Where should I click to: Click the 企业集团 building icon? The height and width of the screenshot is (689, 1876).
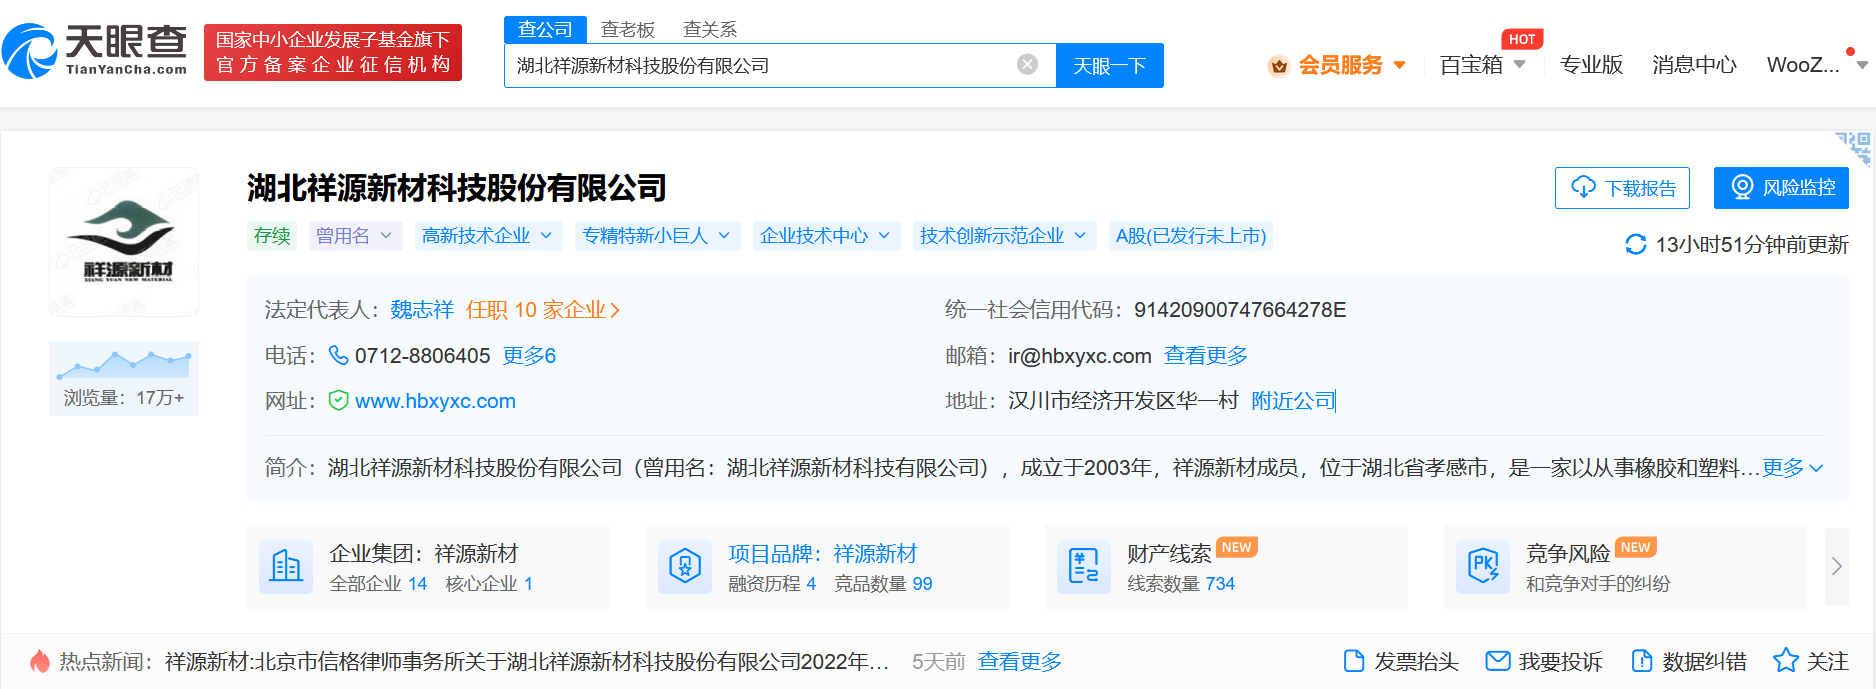point(286,566)
